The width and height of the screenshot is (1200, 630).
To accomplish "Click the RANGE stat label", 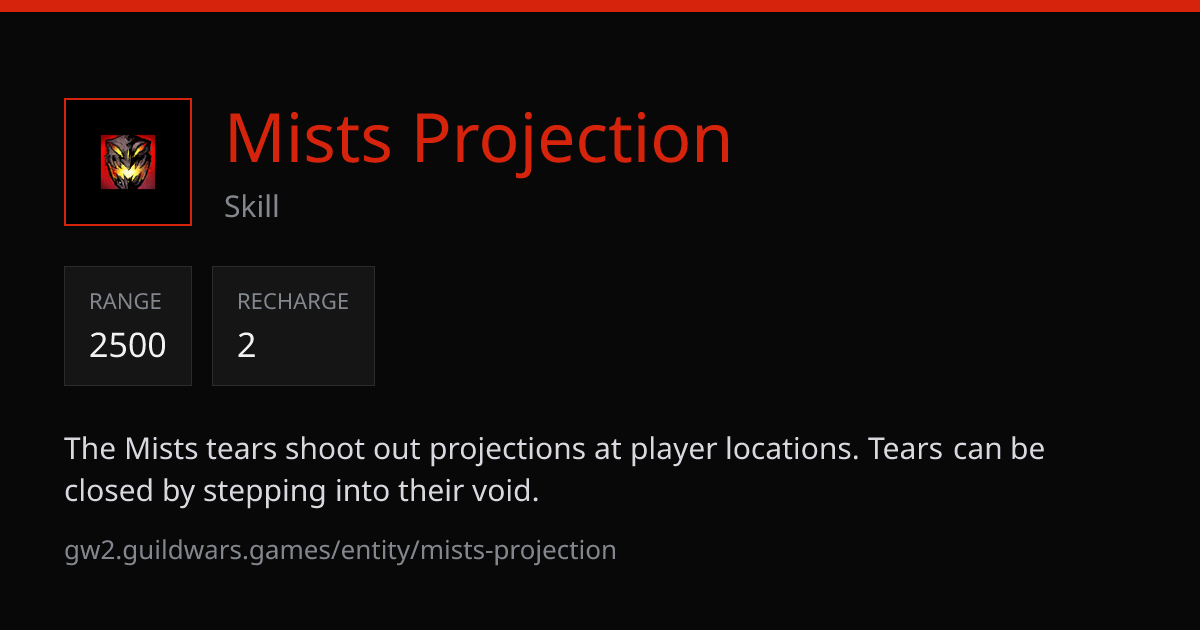I will click(125, 301).
